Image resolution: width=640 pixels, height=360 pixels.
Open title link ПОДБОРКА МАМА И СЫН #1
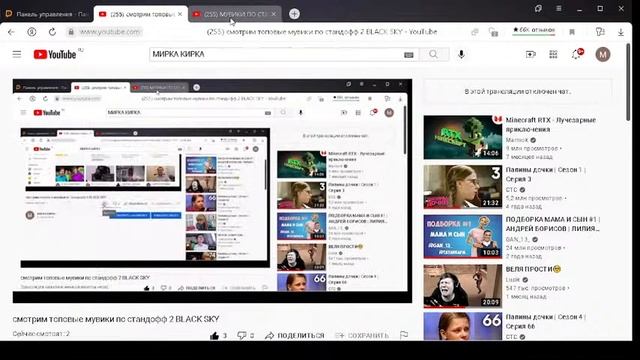pyautogui.click(x=552, y=224)
